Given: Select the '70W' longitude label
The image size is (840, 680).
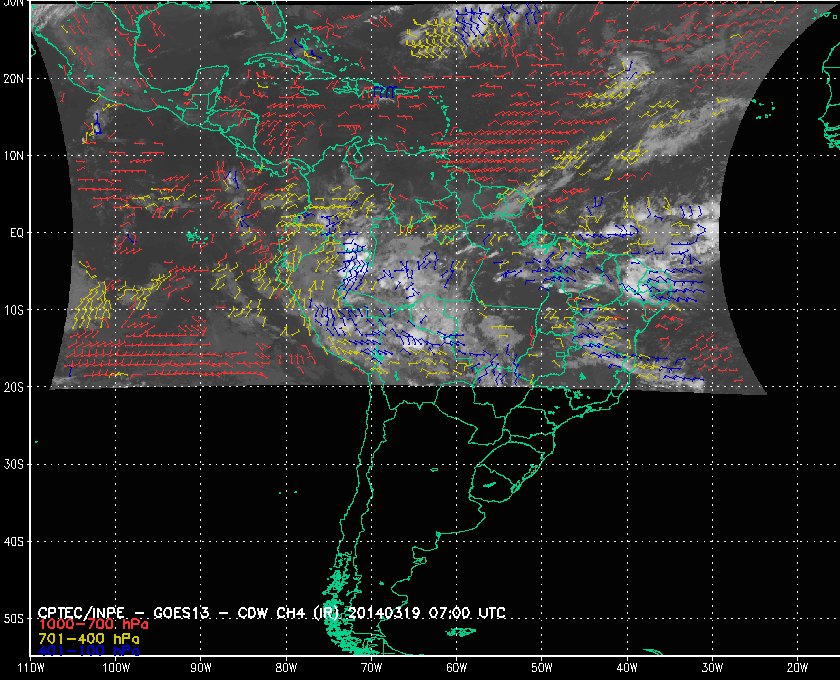Looking at the screenshot, I should pyautogui.click(x=371, y=668).
